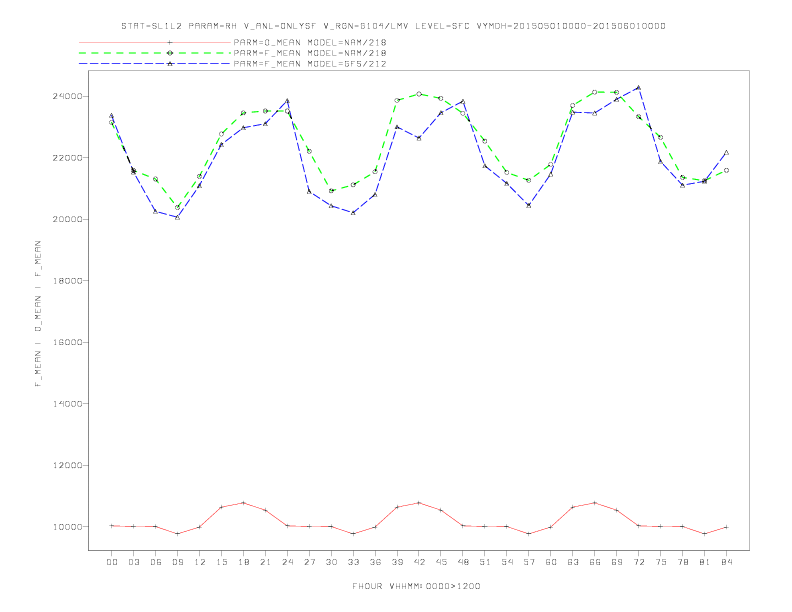Click the blue GFS triangle marker at hour 33

pyautogui.click(x=353, y=213)
